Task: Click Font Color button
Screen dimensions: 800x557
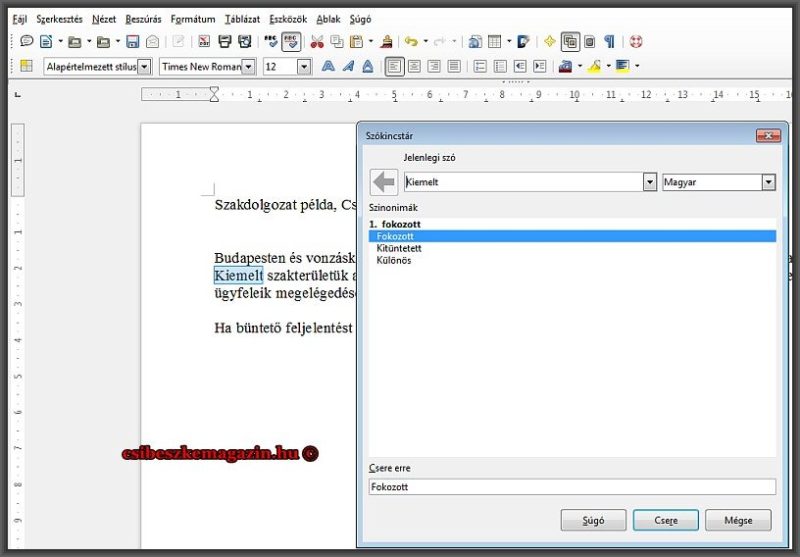Action: point(565,66)
